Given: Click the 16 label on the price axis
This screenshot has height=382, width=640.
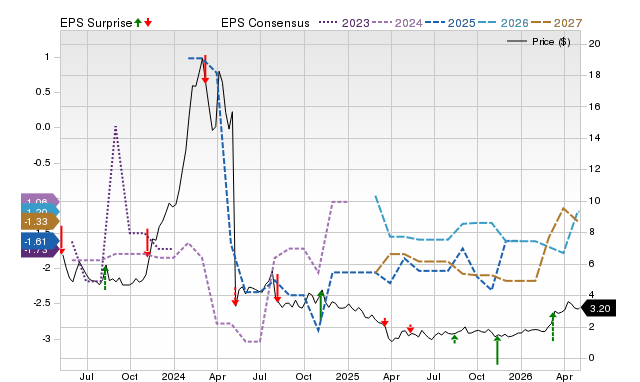Looking at the screenshot, I should coord(594,107).
